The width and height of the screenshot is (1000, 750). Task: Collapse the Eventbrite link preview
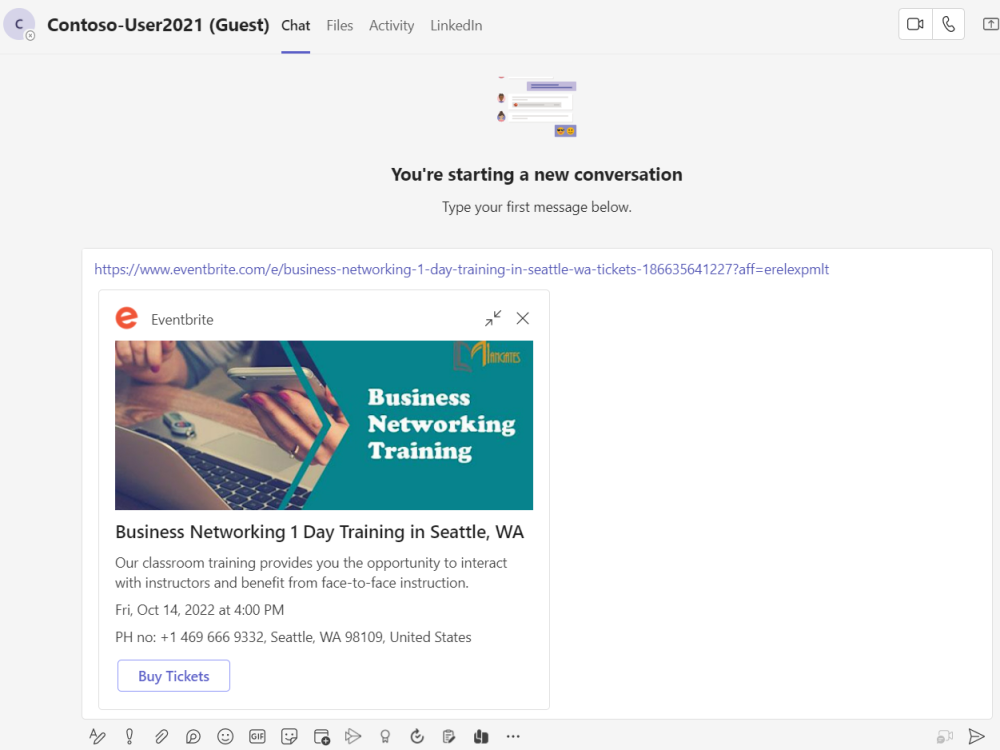(x=492, y=318)
